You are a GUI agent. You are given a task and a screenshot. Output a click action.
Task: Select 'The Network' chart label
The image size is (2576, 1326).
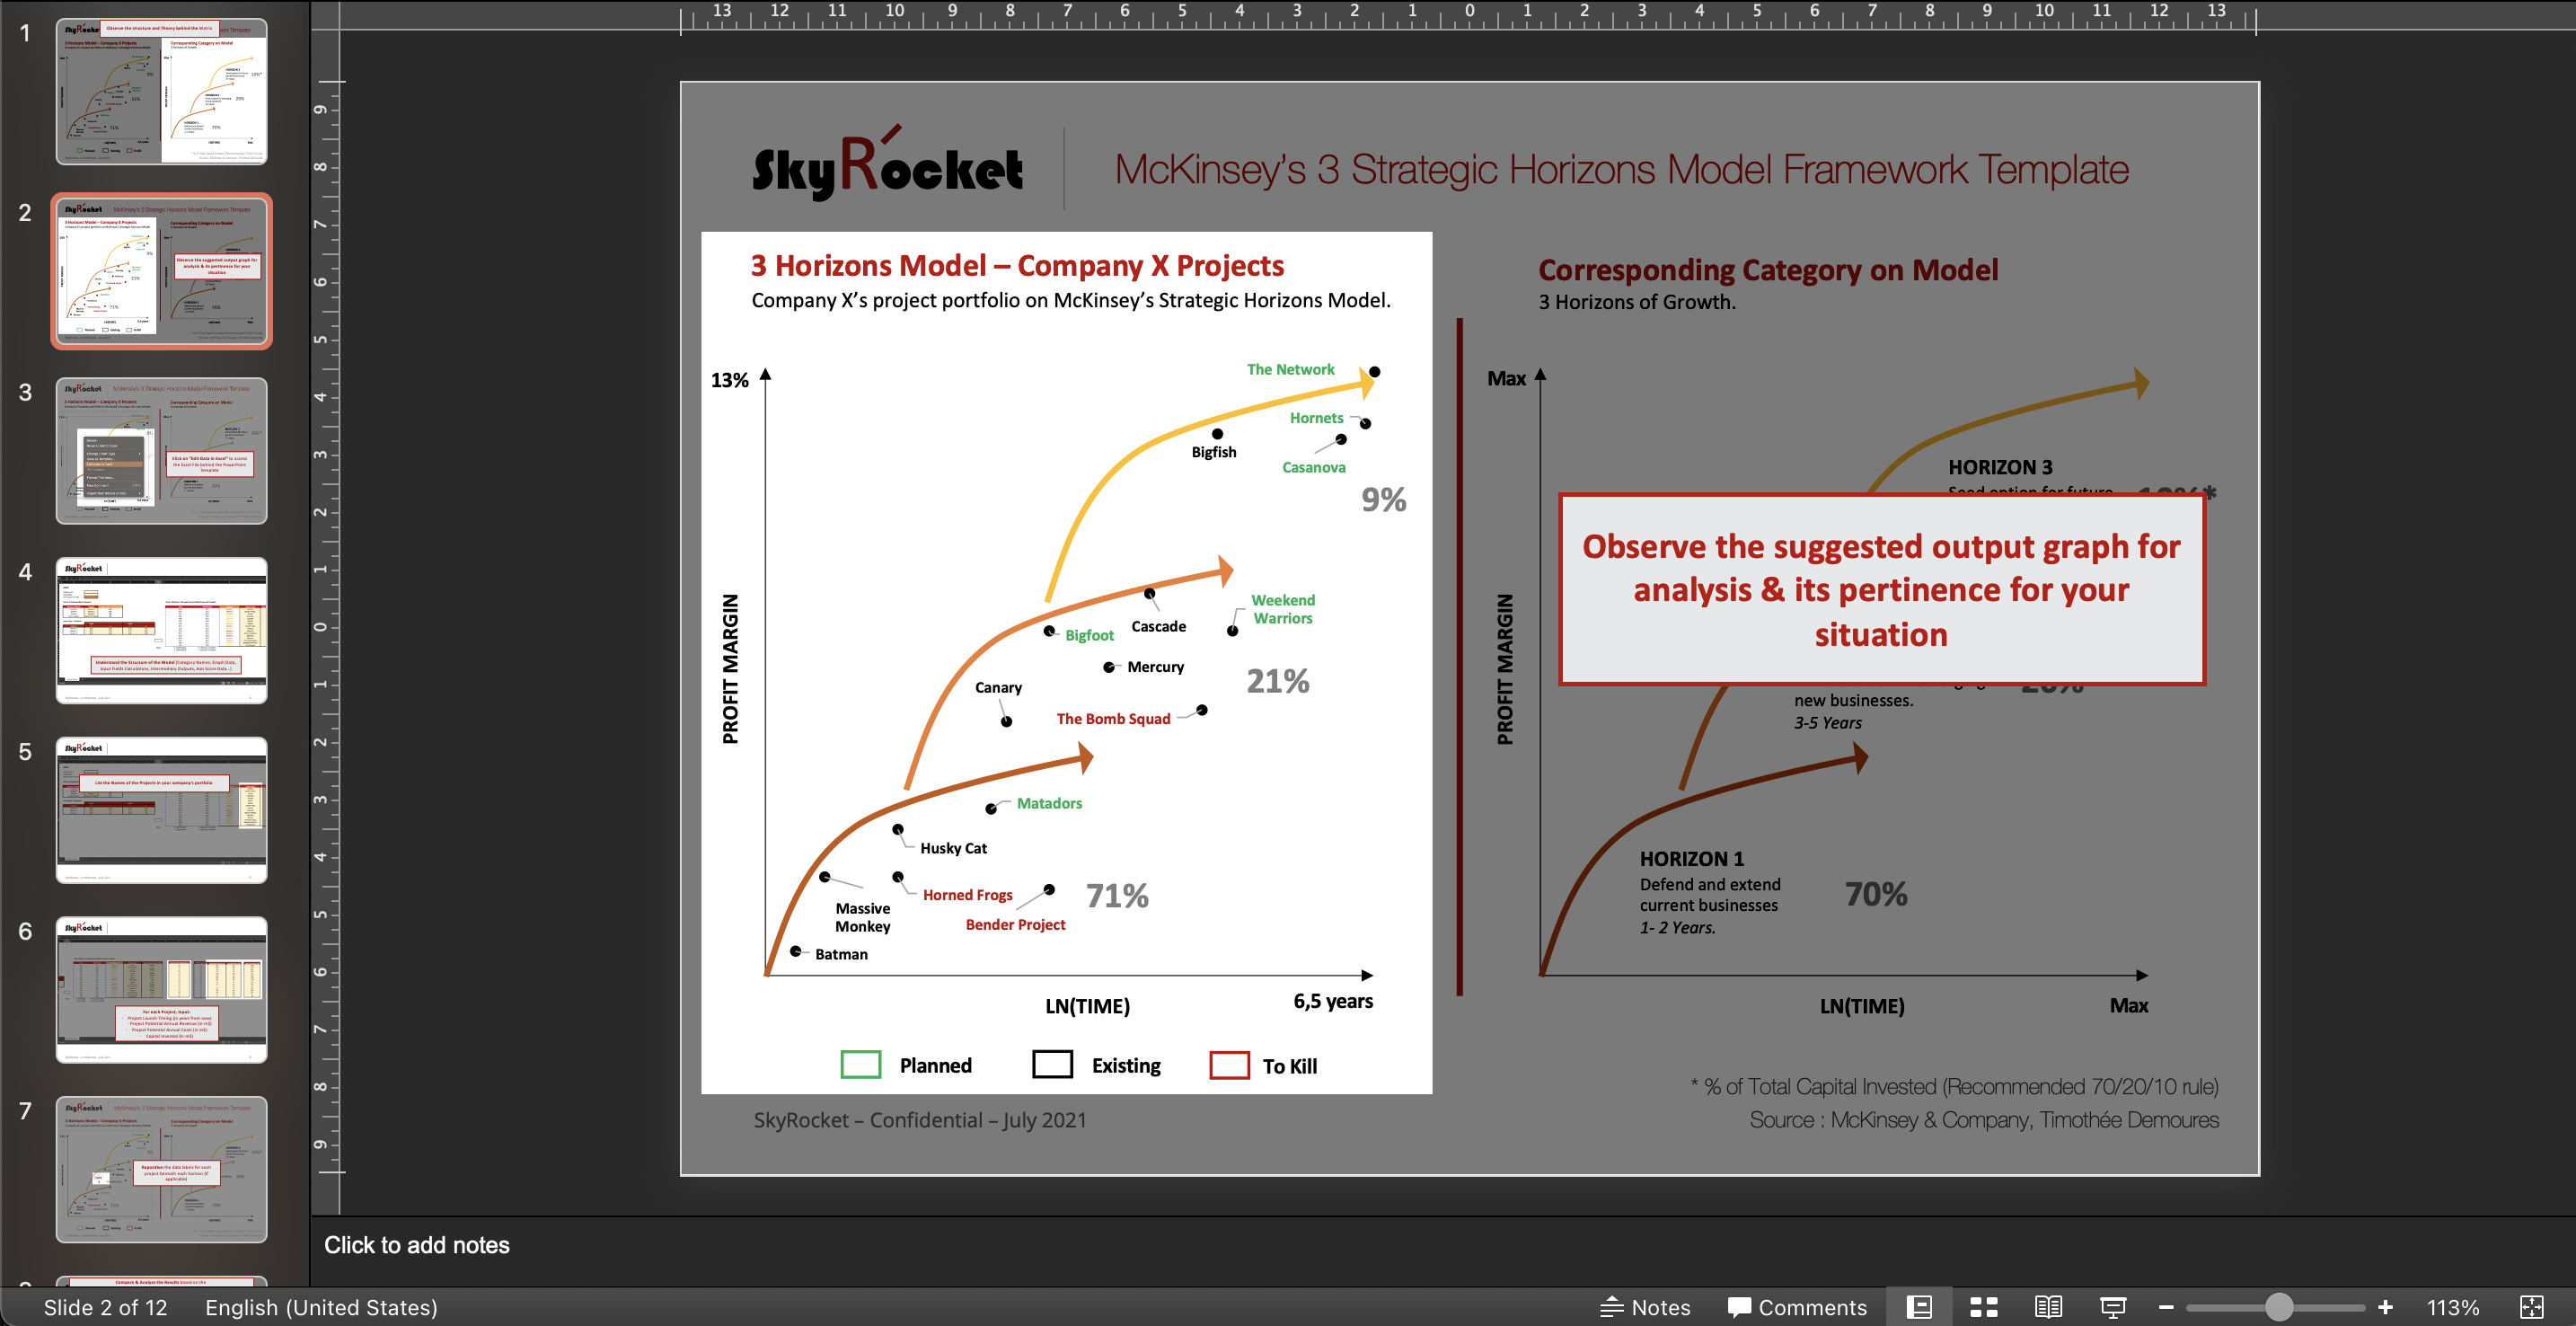1290,369
